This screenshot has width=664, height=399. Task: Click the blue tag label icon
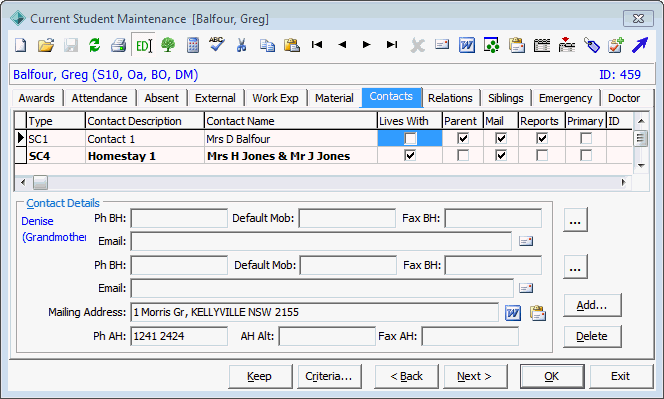(592, 45)
